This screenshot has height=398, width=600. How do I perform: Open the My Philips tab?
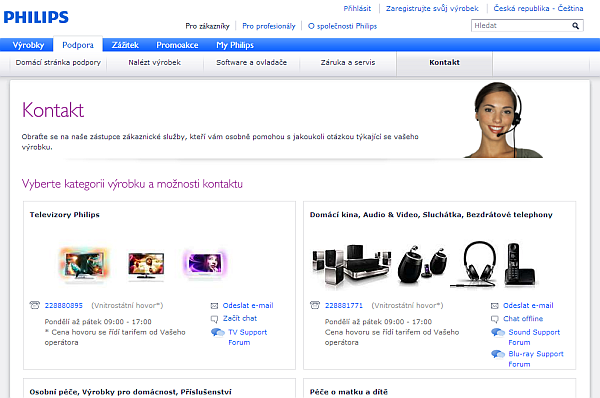235,45
